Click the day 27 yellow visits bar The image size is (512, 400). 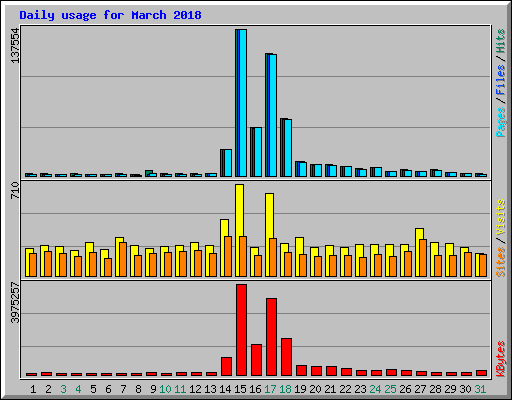[420, 234]
